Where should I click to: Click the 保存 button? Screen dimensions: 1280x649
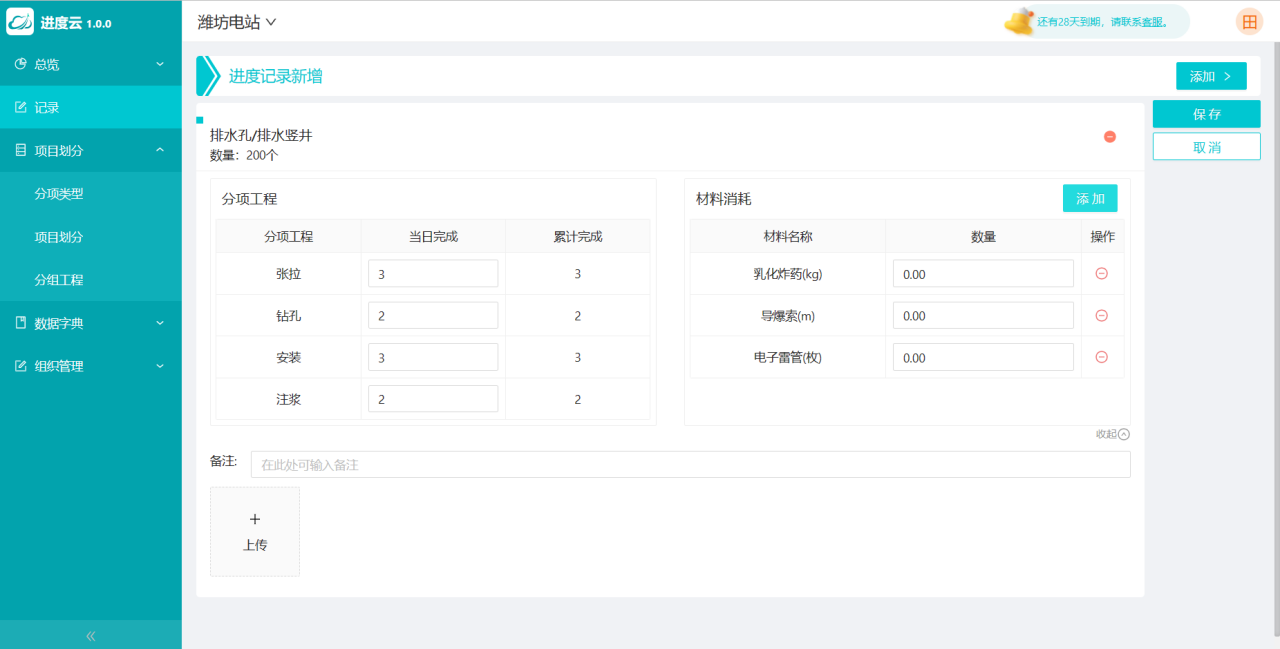click(x=1206, y=114)
